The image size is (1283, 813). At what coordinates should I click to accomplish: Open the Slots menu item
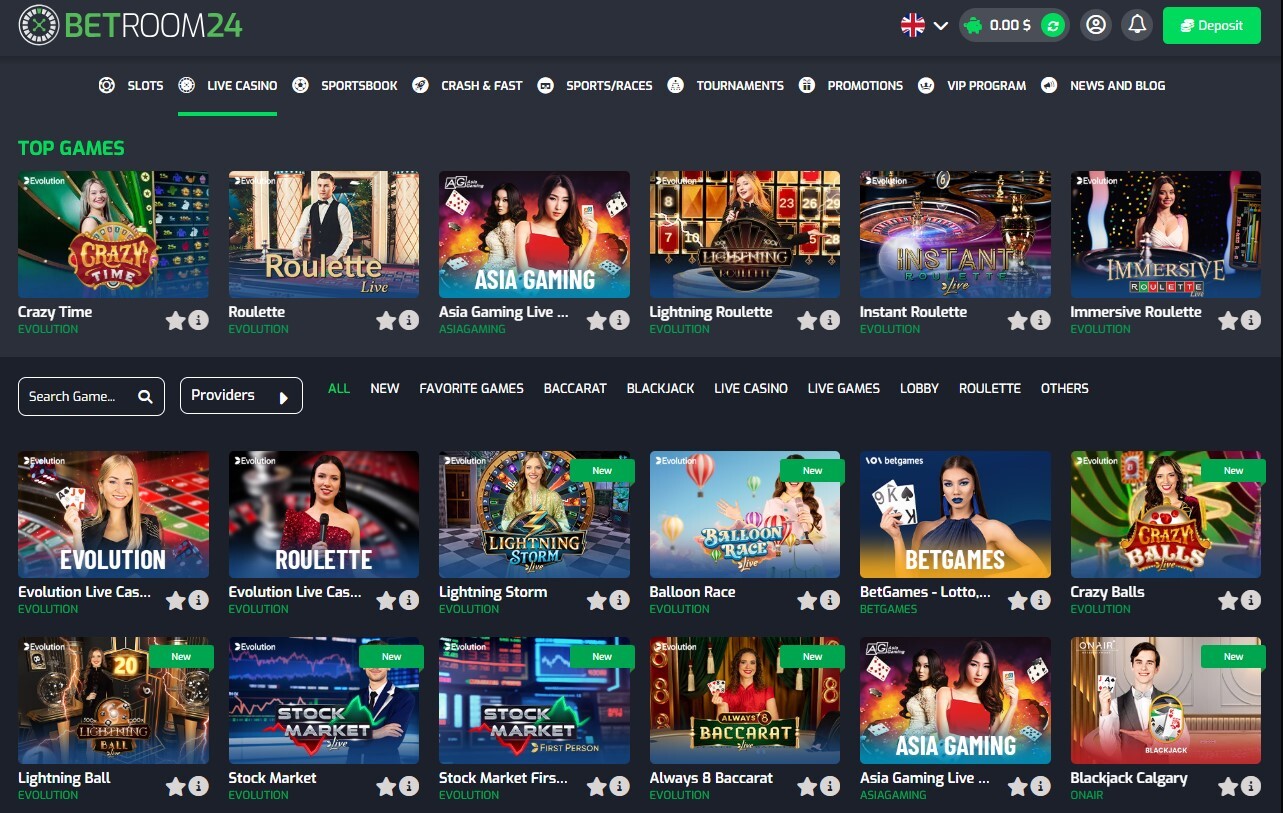(131, 86)
